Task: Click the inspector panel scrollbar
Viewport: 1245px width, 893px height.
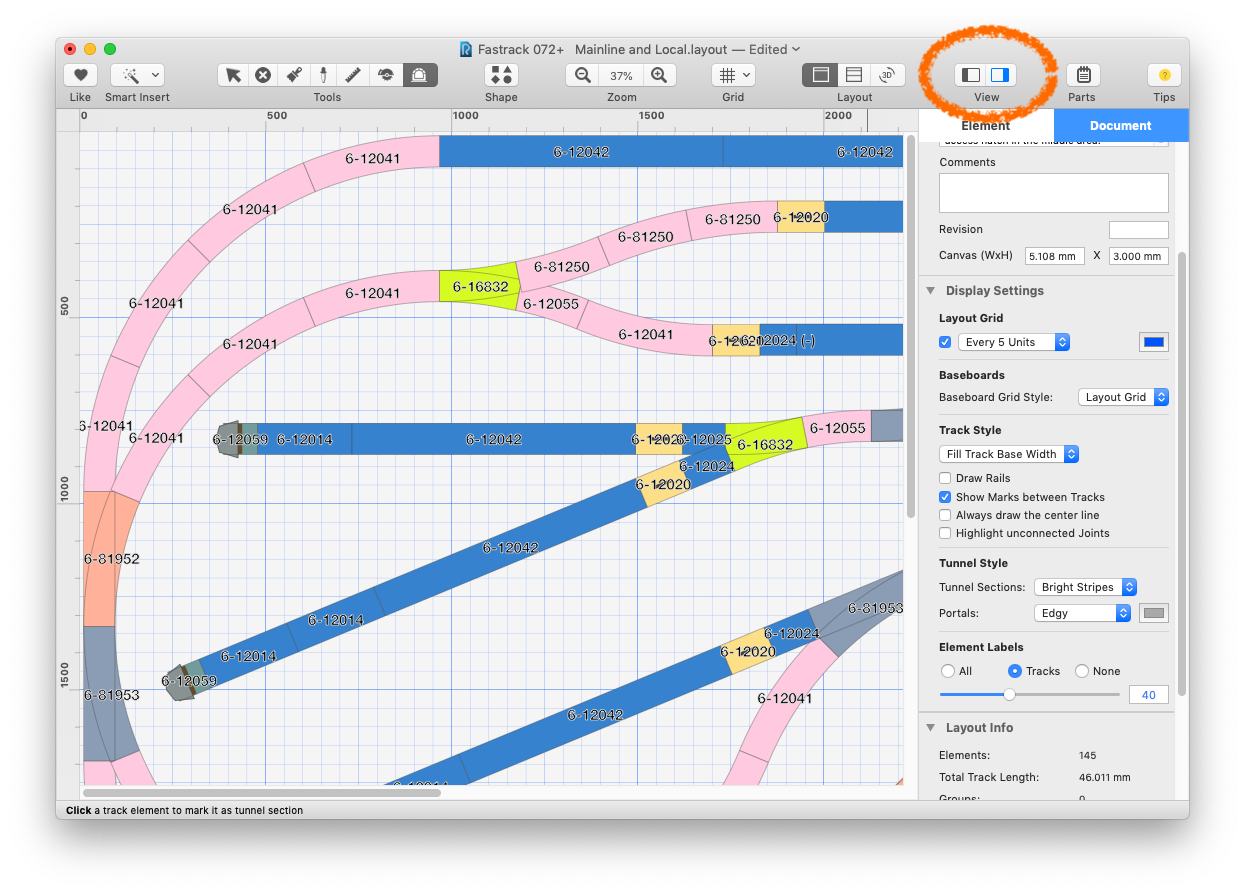Action: point(1182,474)
